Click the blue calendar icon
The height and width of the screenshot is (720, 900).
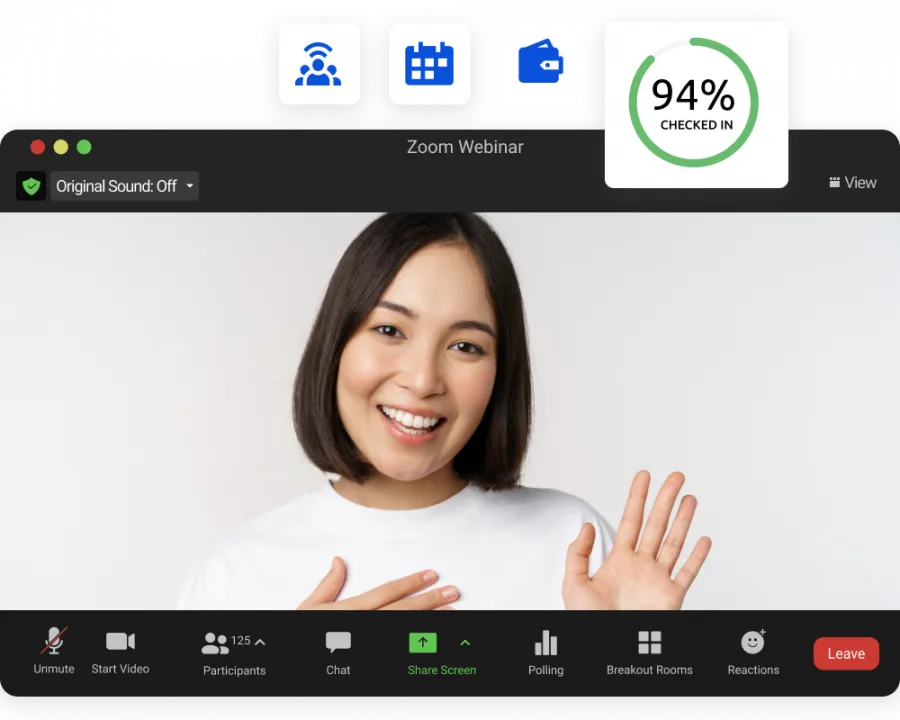pos(429,64)
